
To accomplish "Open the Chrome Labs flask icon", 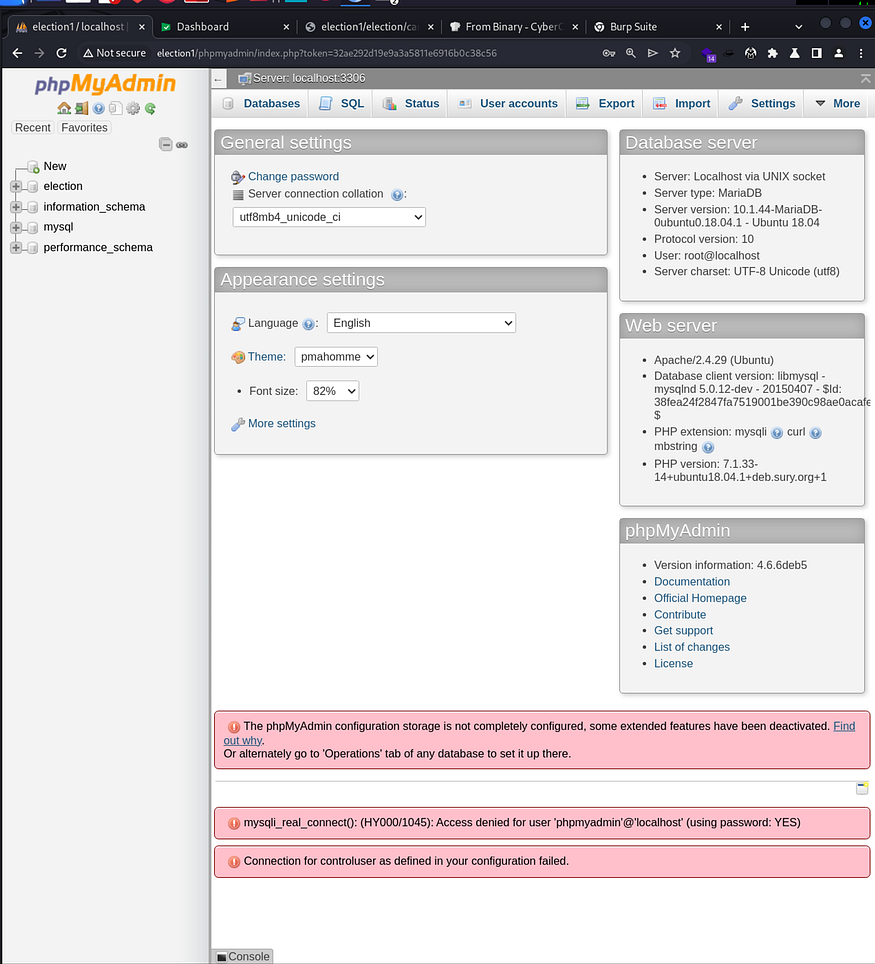I will 795,53.
